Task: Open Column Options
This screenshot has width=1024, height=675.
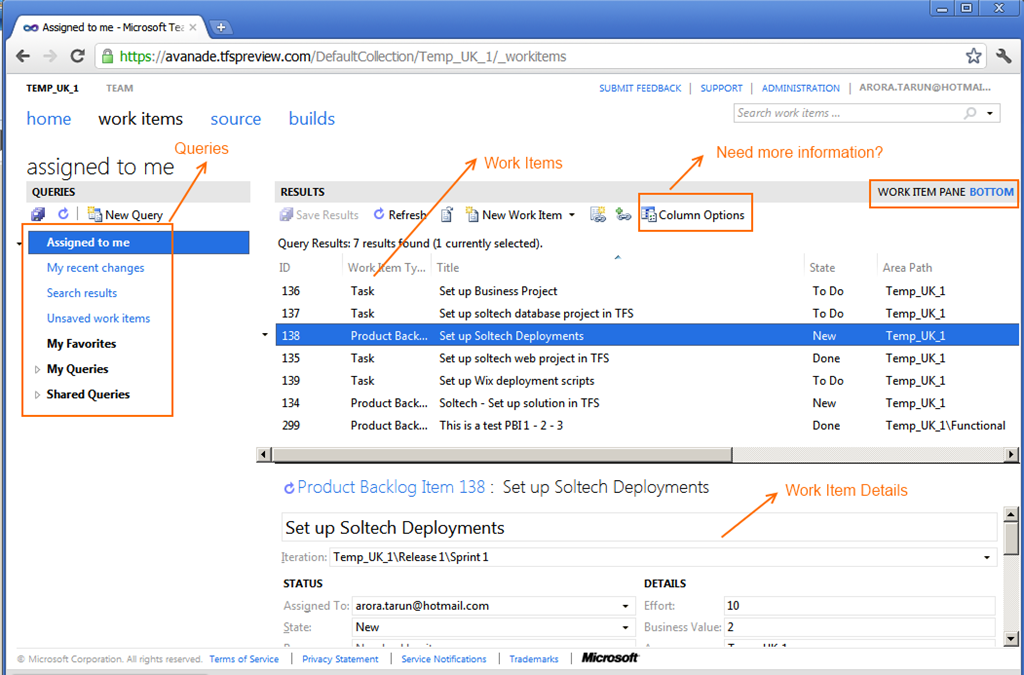Action: [x=693, y=215]
